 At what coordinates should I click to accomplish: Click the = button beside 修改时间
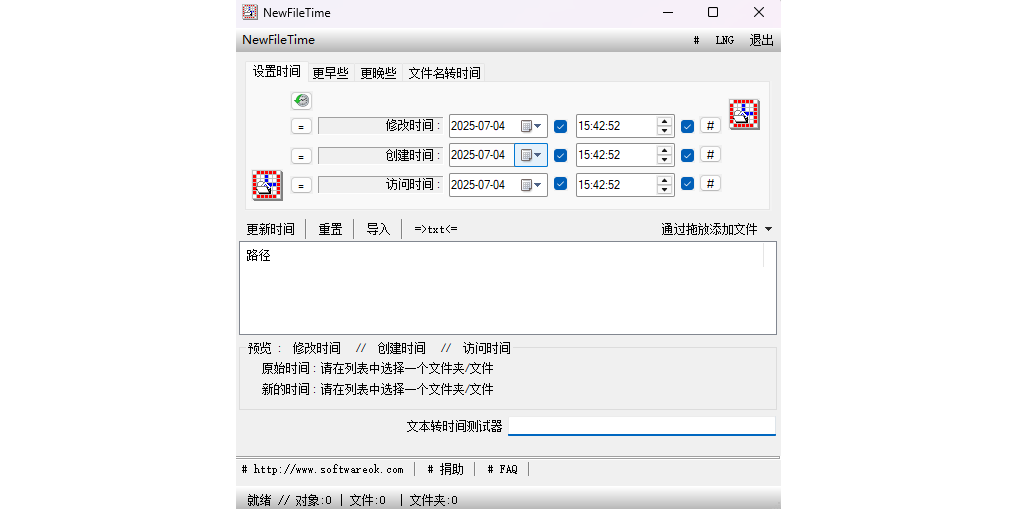[x=301, y=127]
